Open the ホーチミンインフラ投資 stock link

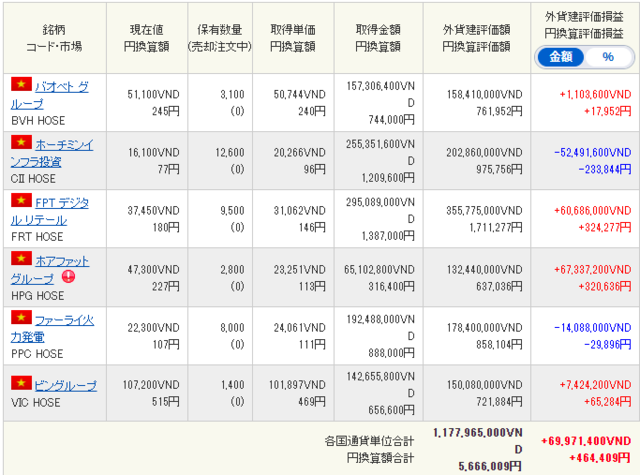(52, 153)
